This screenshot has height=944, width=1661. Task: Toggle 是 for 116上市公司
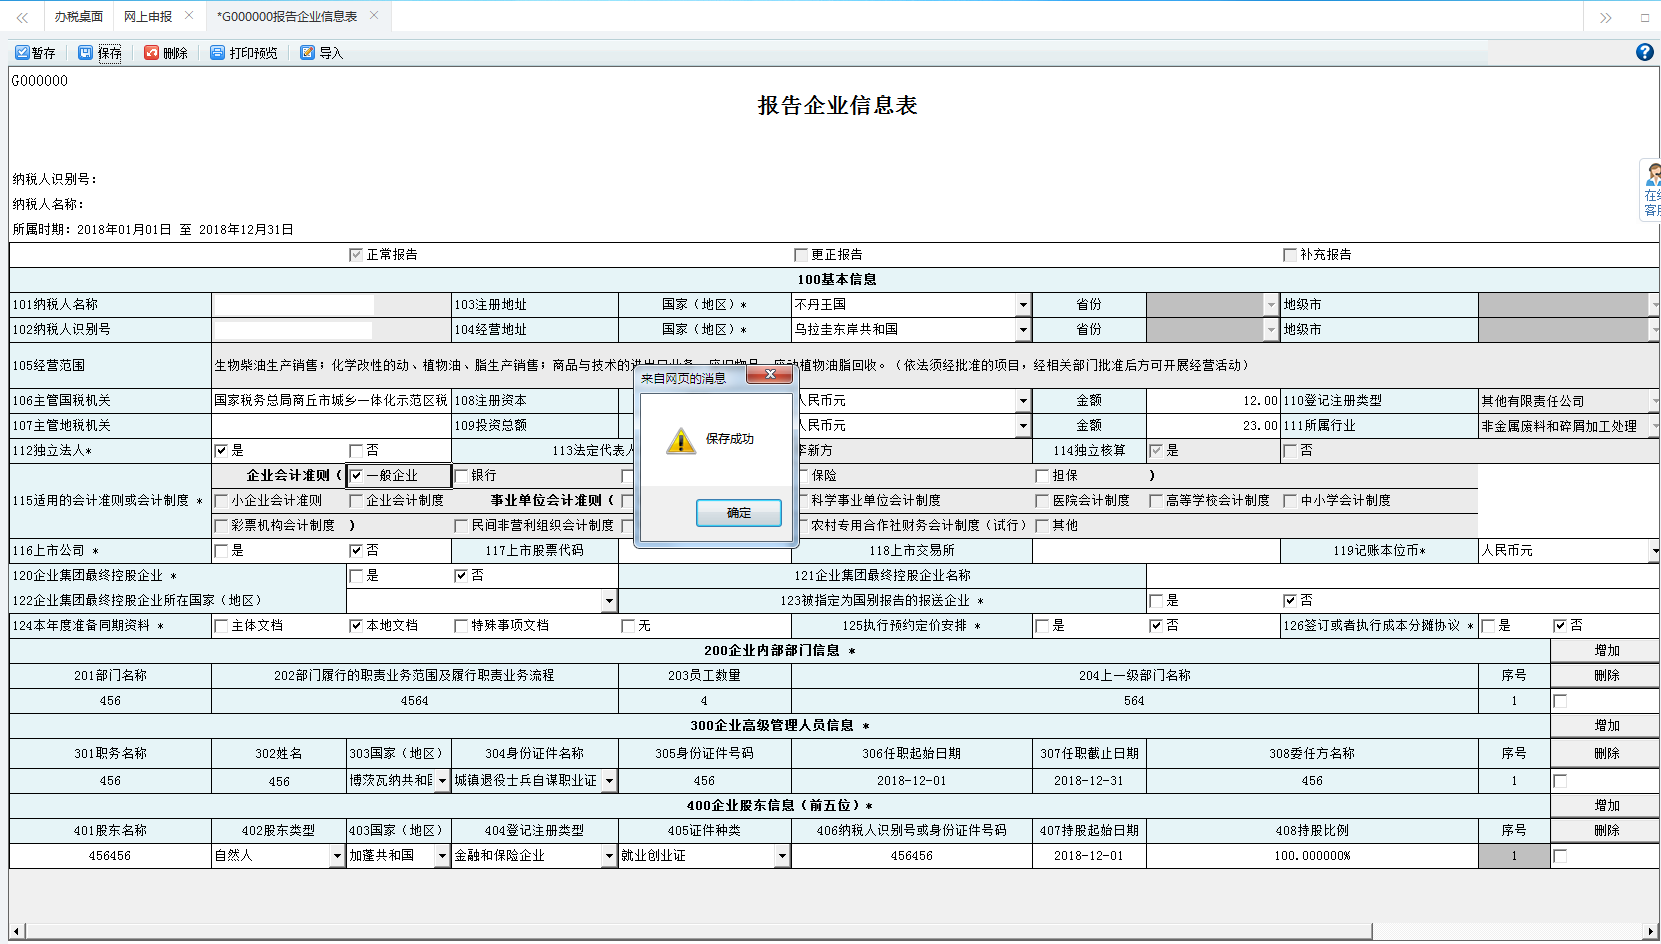coord(222,550)
